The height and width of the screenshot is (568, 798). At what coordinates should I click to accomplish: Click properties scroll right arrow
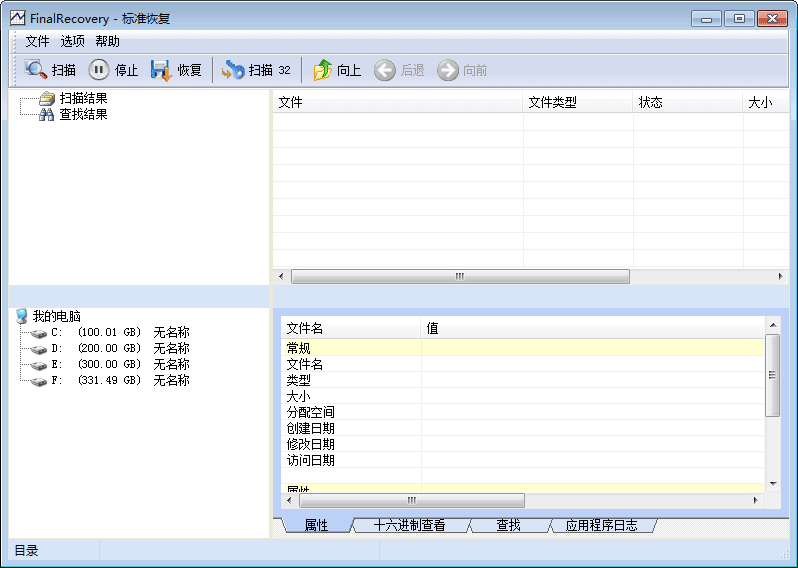point(756,500)
